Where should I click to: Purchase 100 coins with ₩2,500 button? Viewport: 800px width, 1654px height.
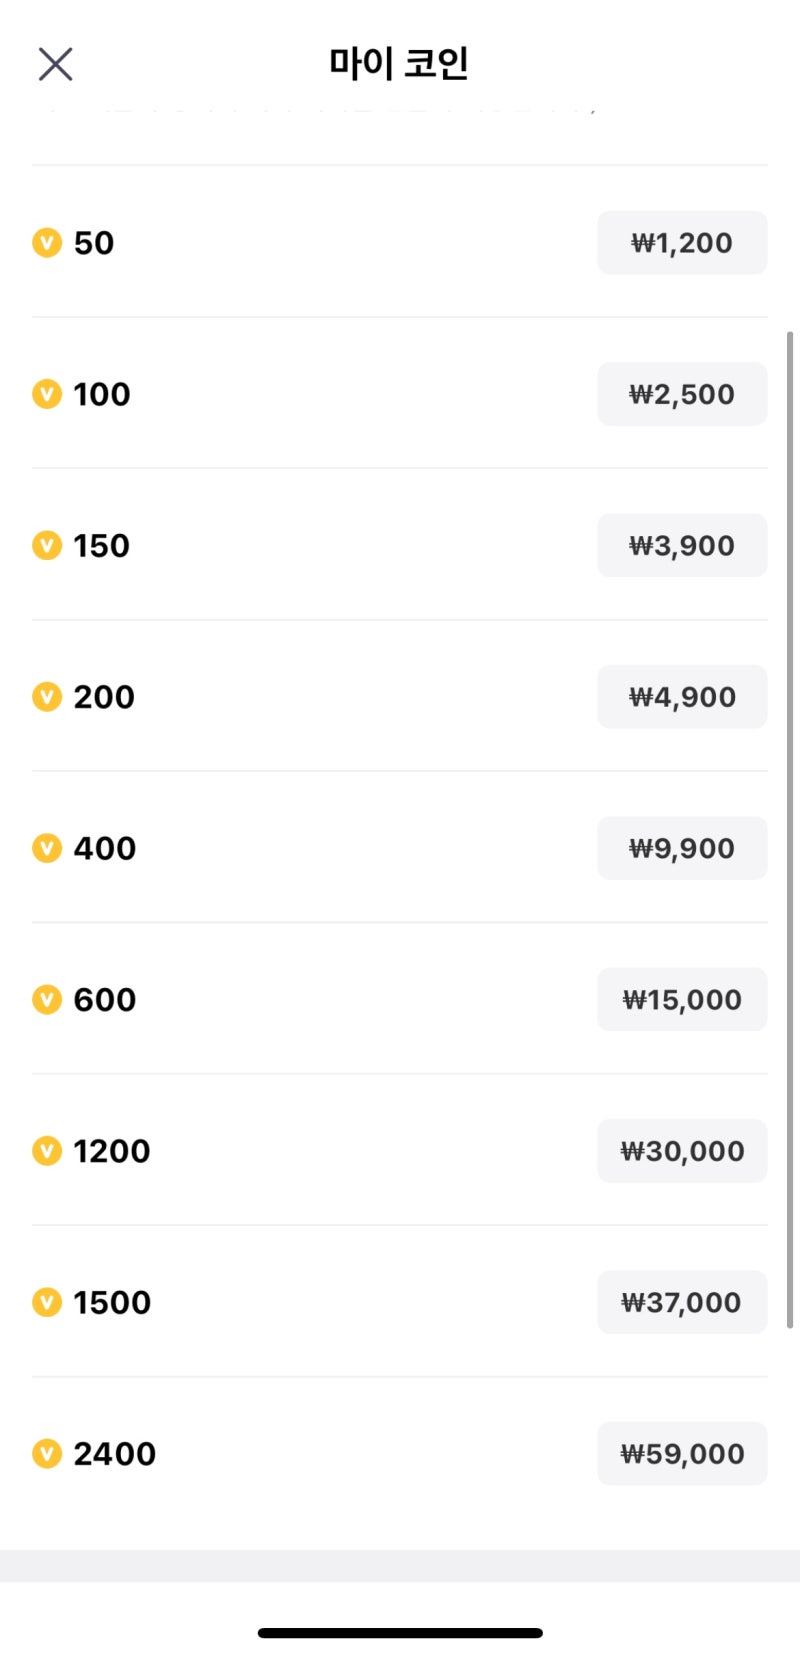pos(682,394)
